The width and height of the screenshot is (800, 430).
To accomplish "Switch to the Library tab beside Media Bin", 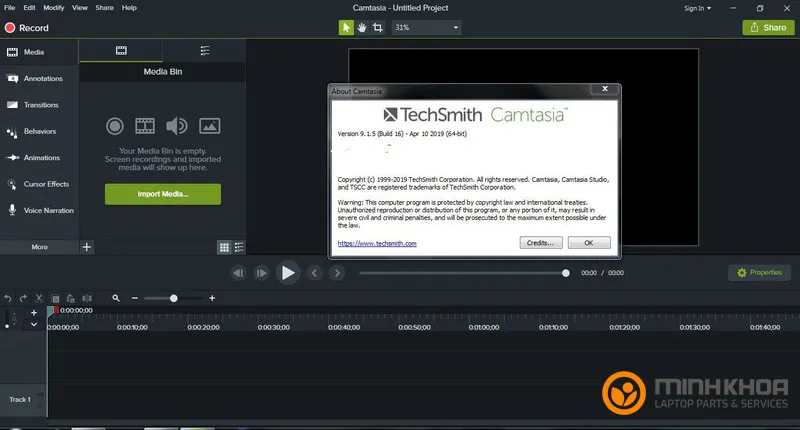I will (x=205, y=50).
